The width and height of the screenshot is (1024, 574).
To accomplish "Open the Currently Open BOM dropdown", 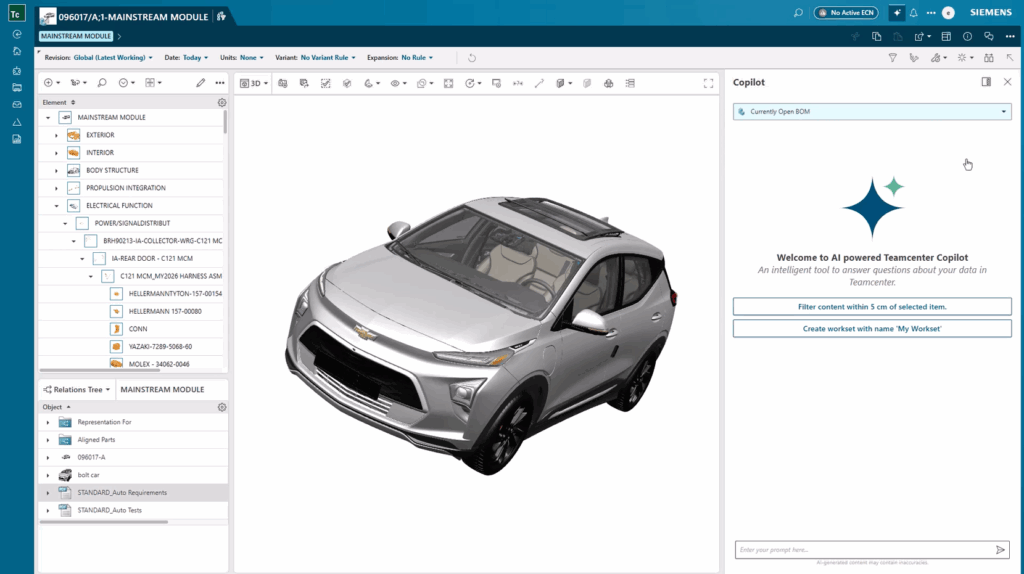I will click(871, 111).
